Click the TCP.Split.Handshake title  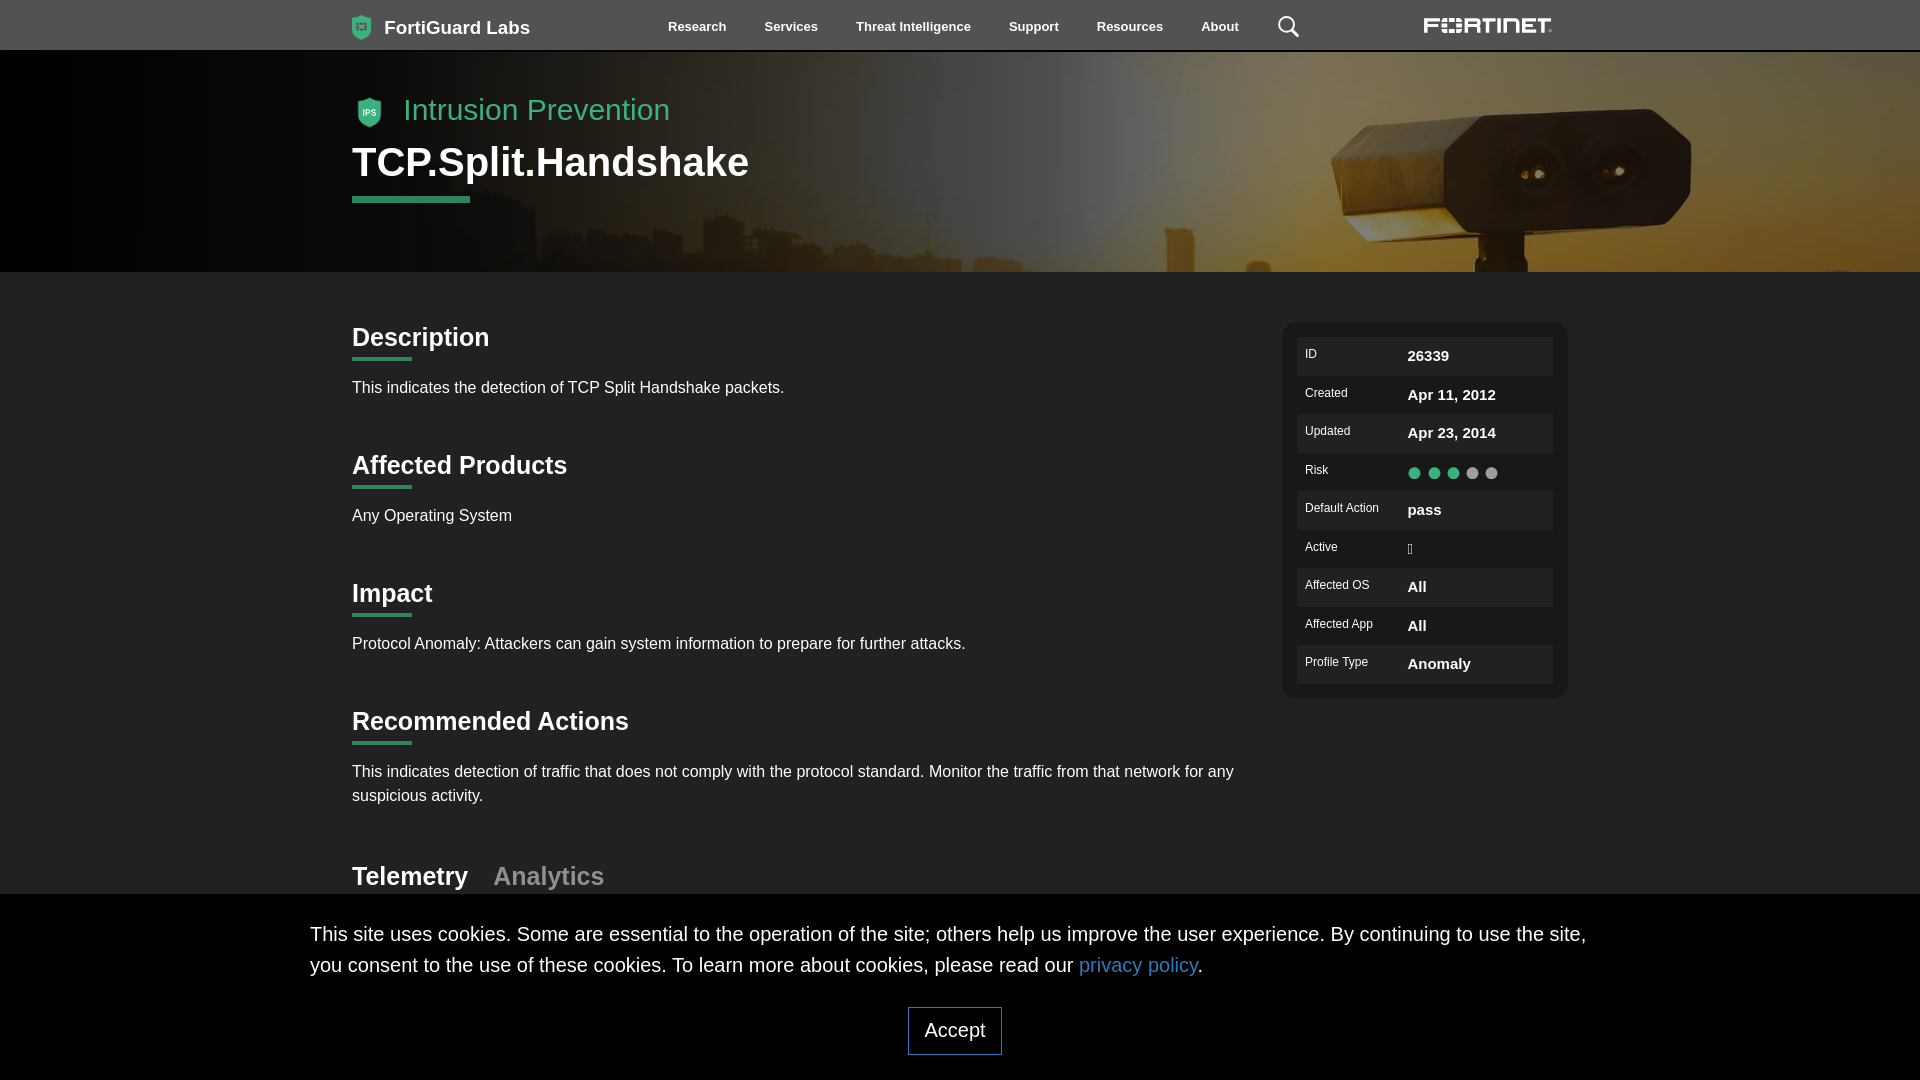click(x=550, y=163)
